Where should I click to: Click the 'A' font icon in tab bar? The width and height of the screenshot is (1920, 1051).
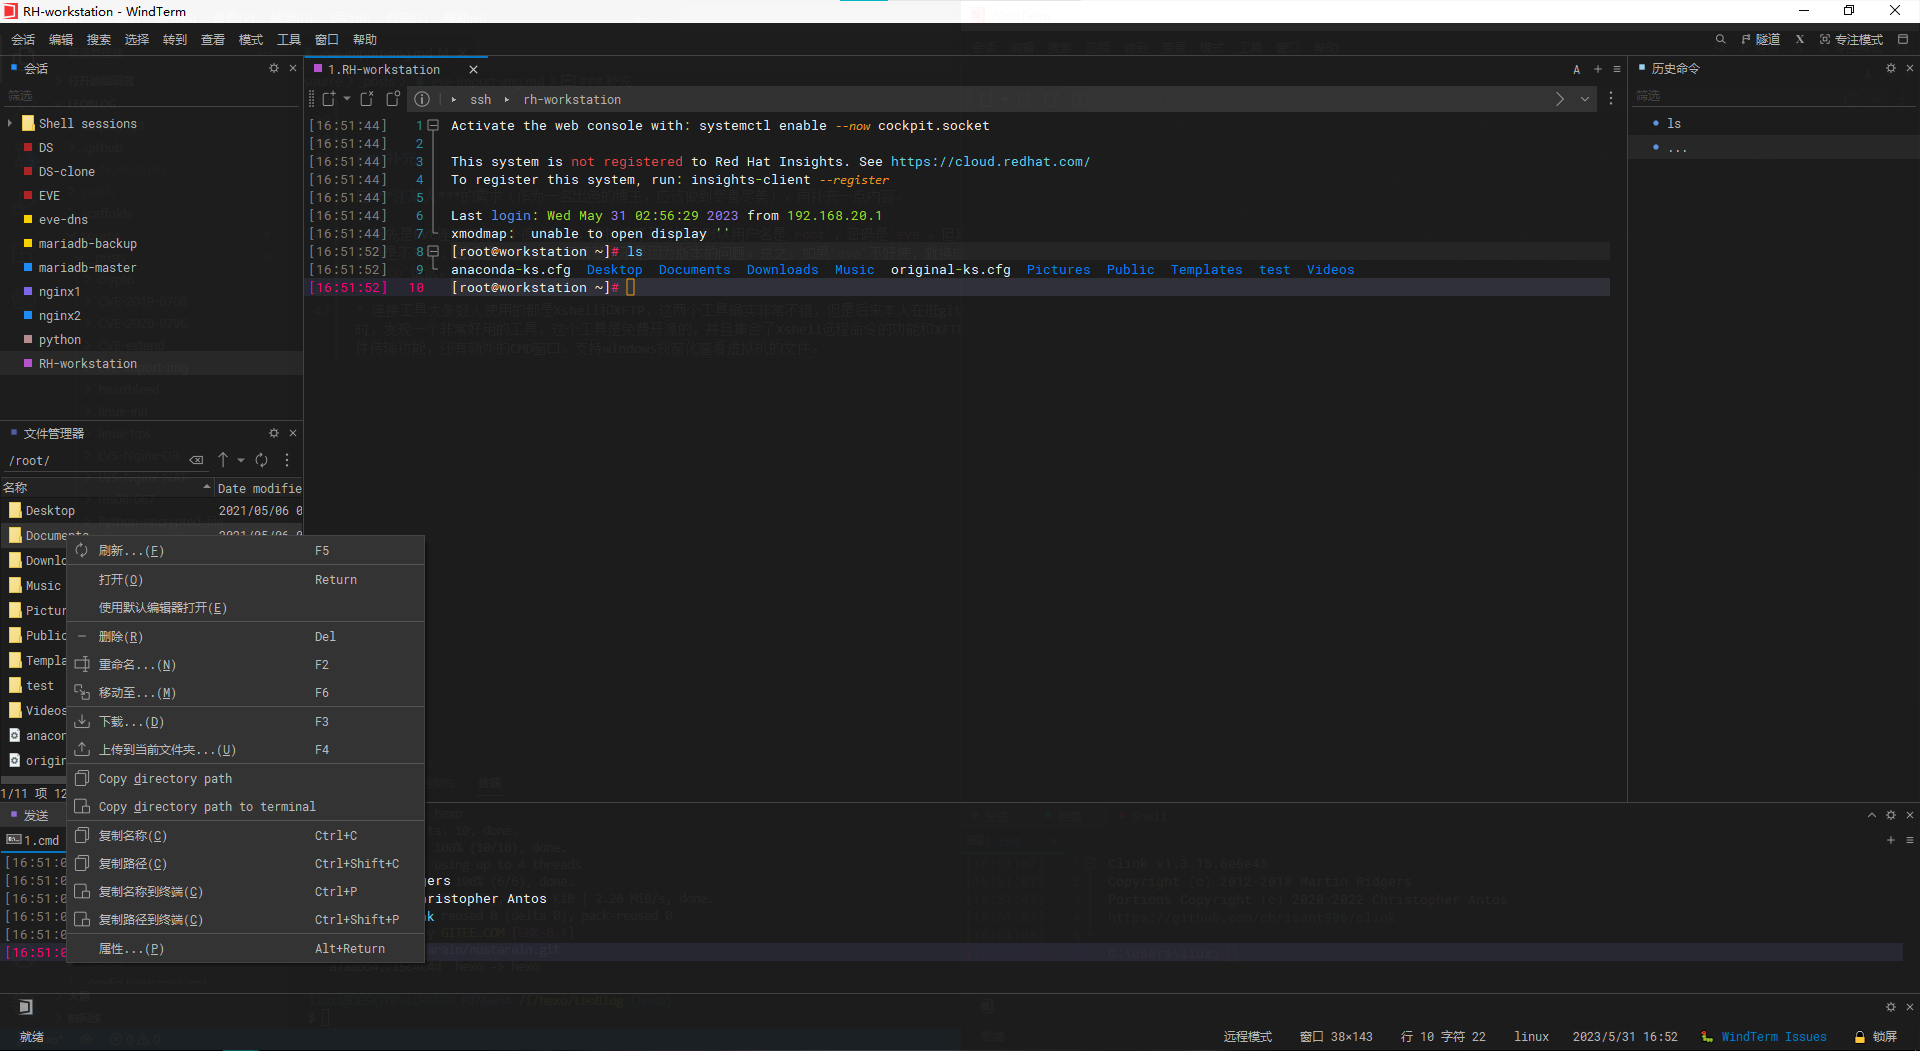pyautogui.click(x=1577, y=69)
